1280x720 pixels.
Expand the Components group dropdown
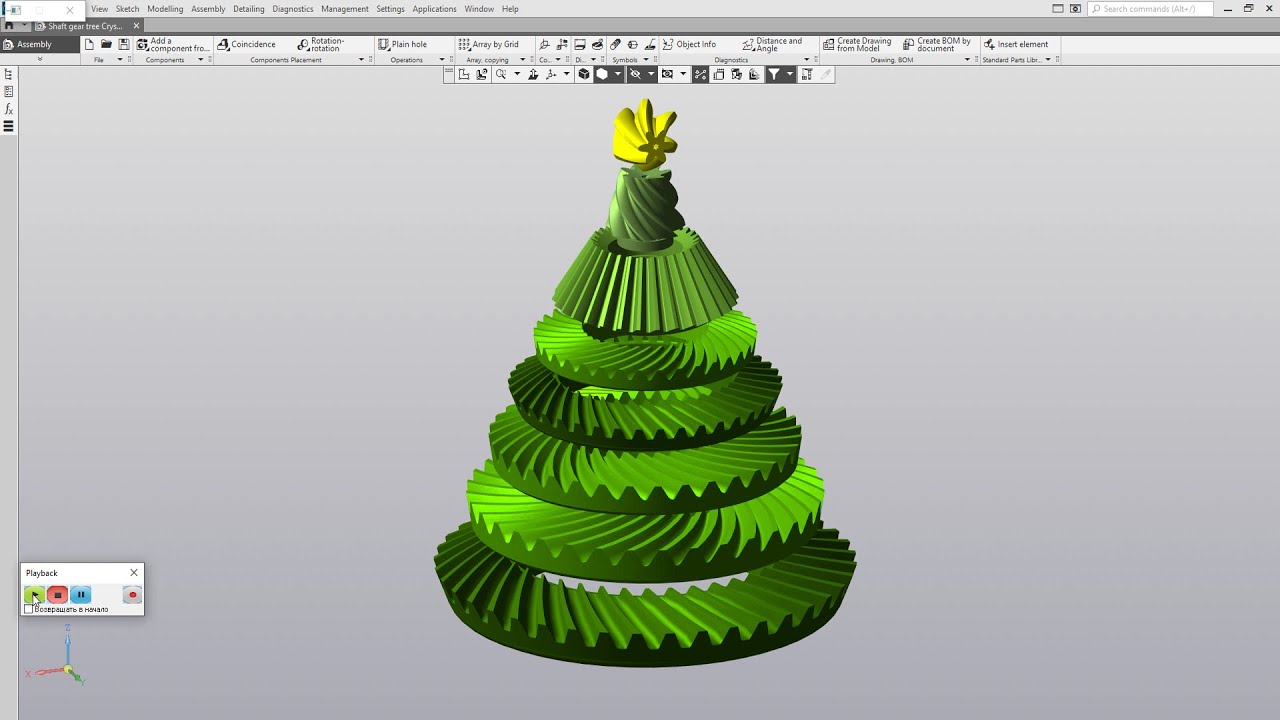tap(200, 60)
